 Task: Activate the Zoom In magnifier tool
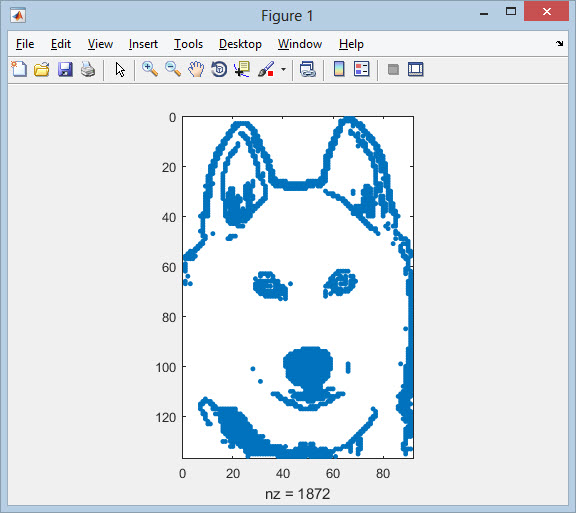pos(150,69)
